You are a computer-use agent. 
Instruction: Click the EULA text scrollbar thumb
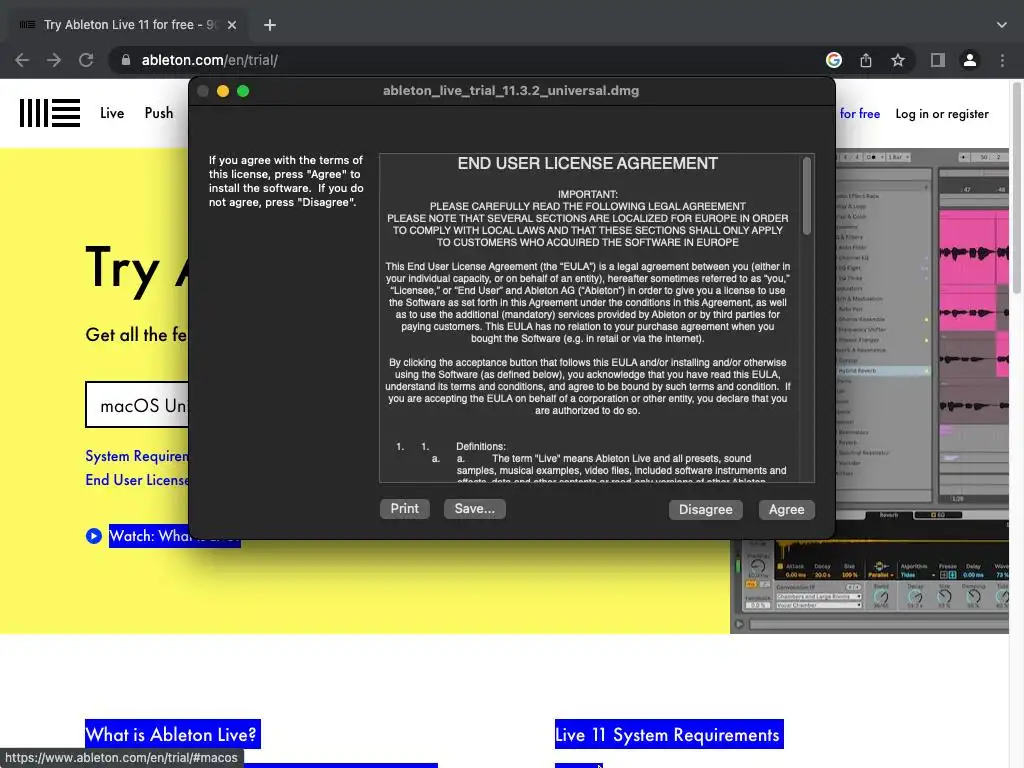[x=807, y=196]
